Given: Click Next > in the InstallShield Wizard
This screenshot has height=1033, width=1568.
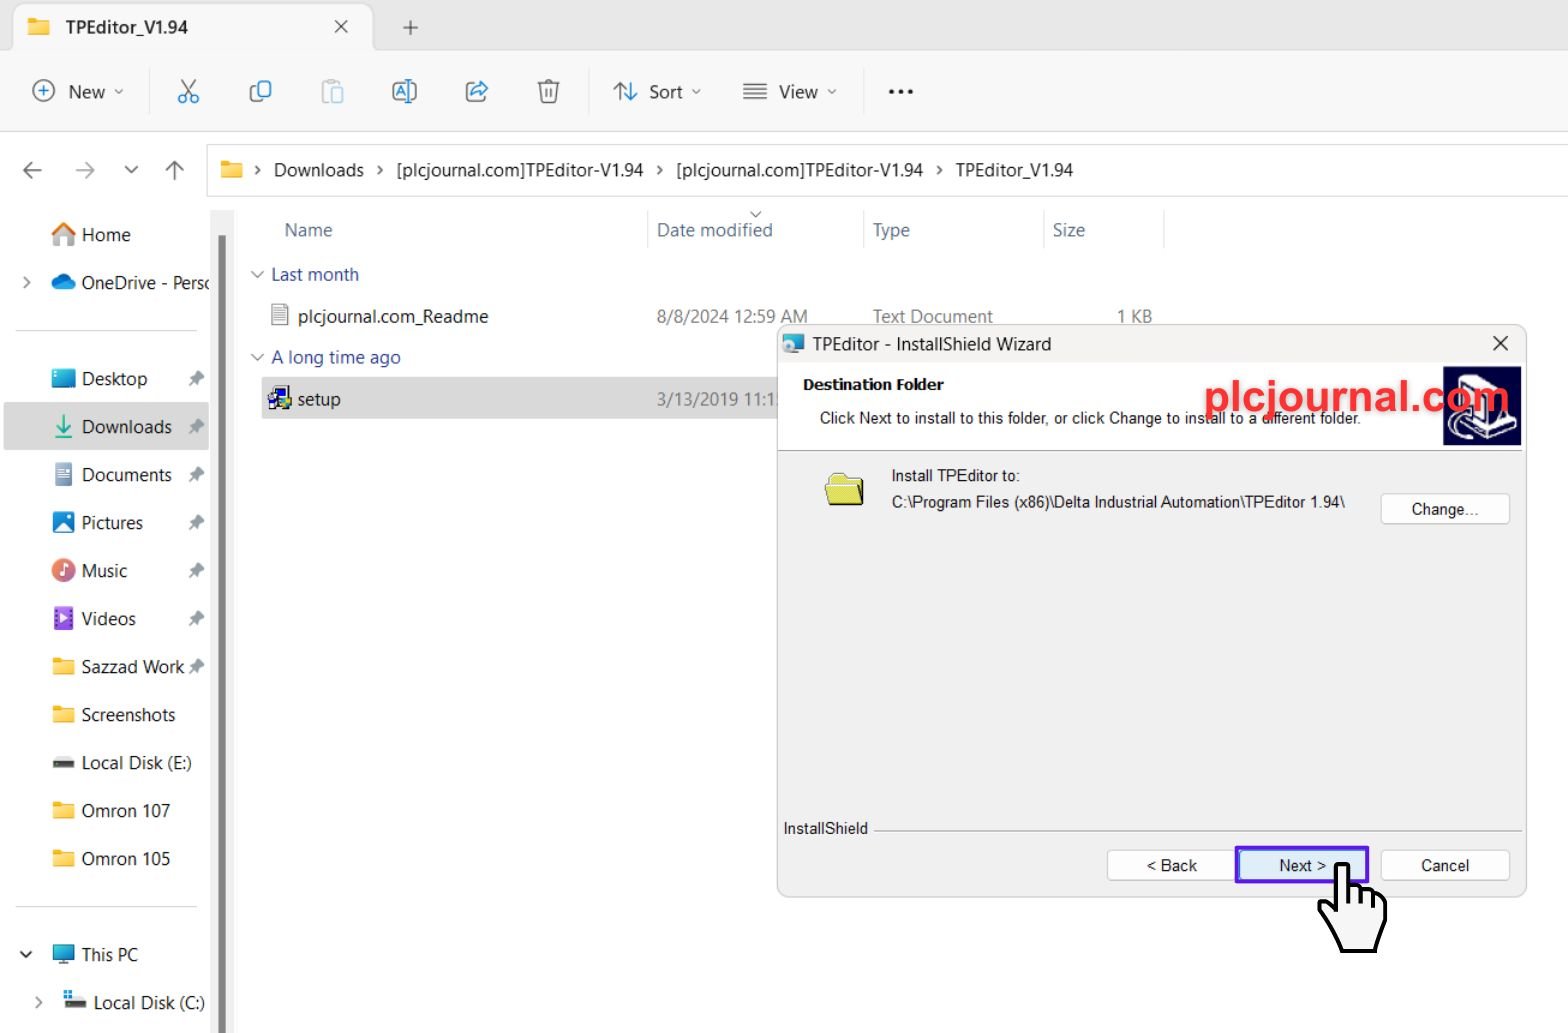Looking at the screenshot, I should click(x=1302, y=865).
